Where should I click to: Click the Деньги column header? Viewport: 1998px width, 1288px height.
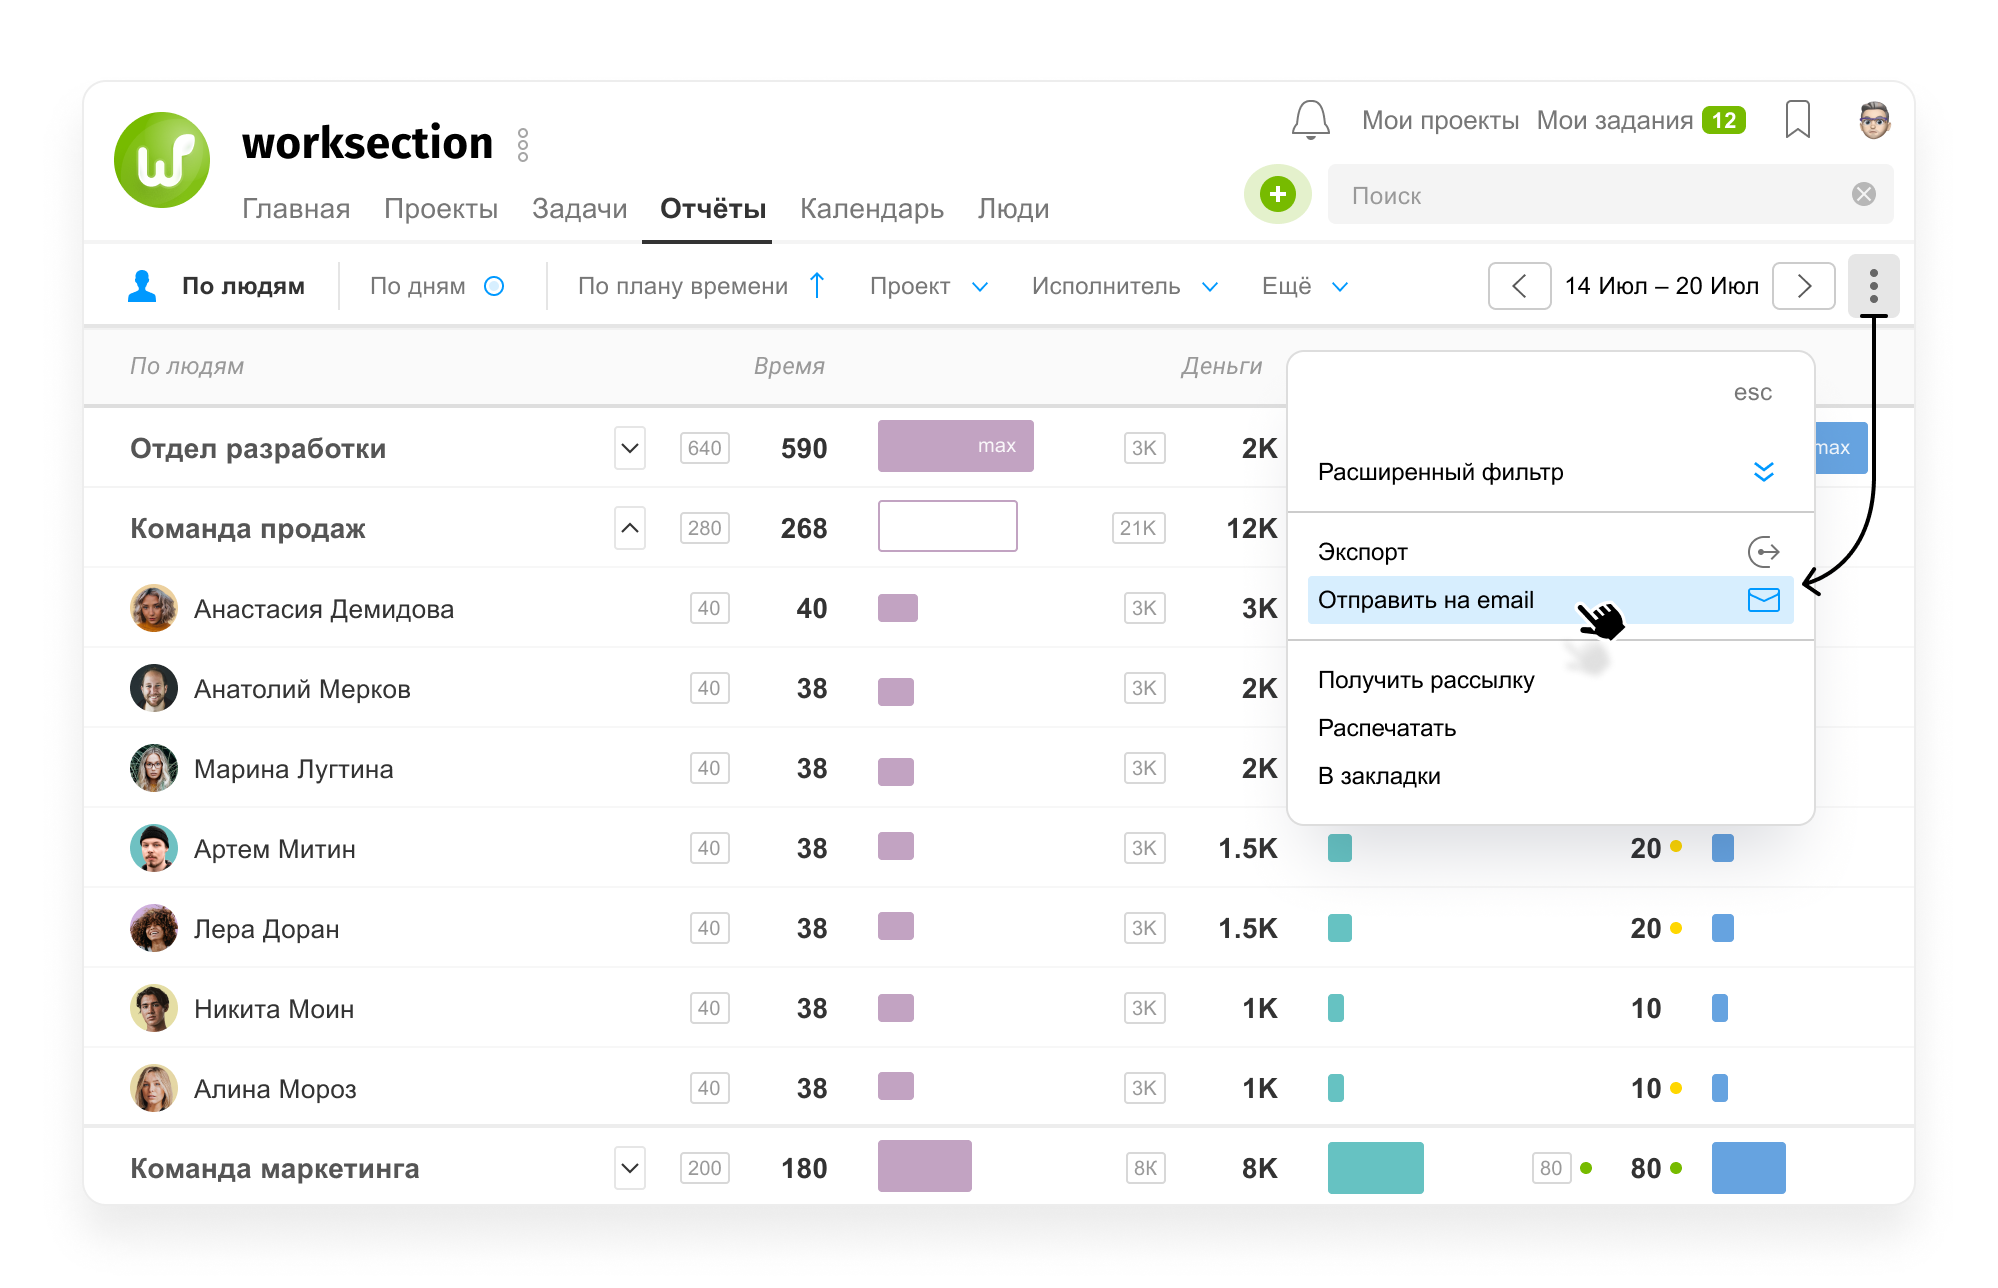1221,366
